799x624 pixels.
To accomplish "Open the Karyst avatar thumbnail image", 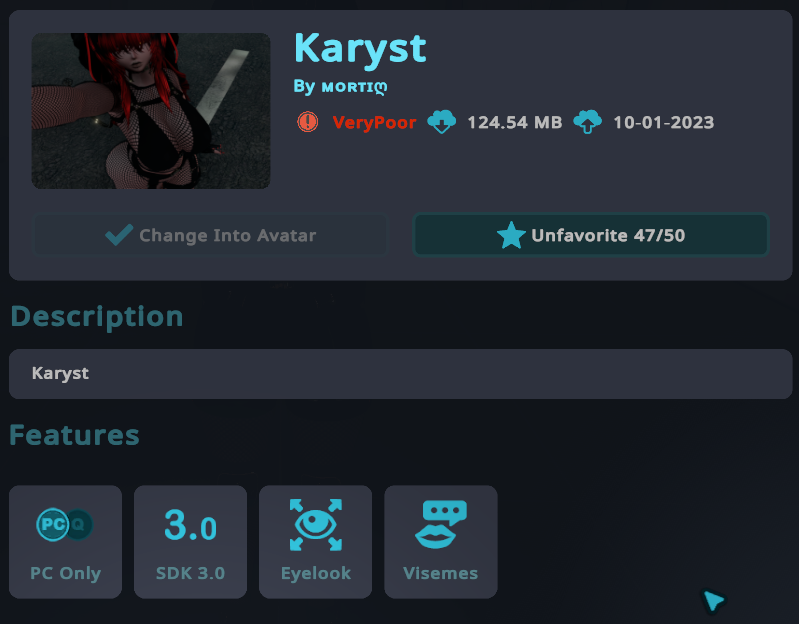I will [x=151, y=111].
